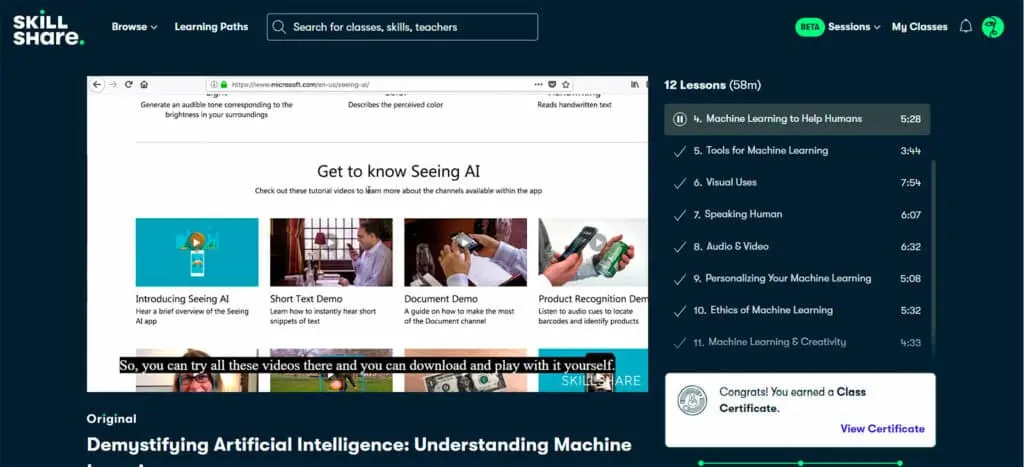Click the browser back arrow in video
Image resolution: width=1024 pixels, height=467 pixels.
point(97,84)
